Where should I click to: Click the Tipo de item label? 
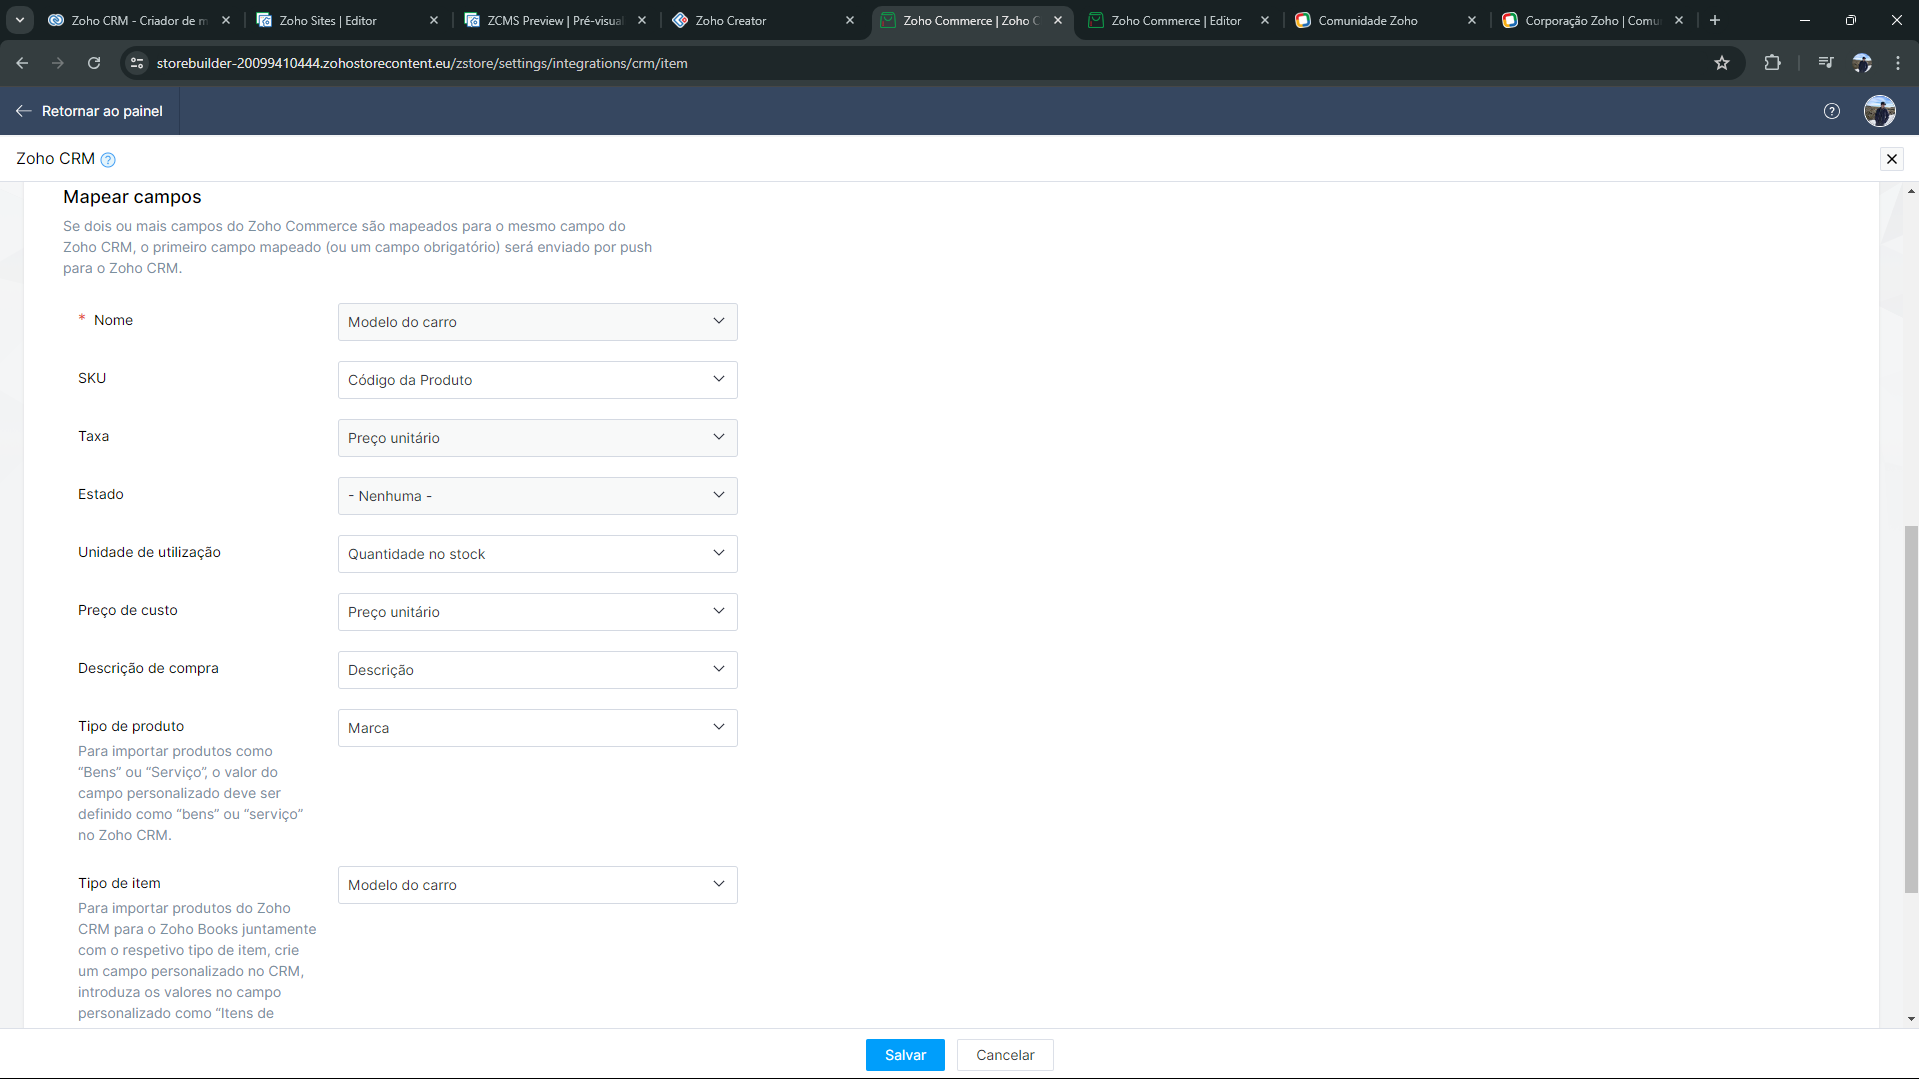pos(119,883)
